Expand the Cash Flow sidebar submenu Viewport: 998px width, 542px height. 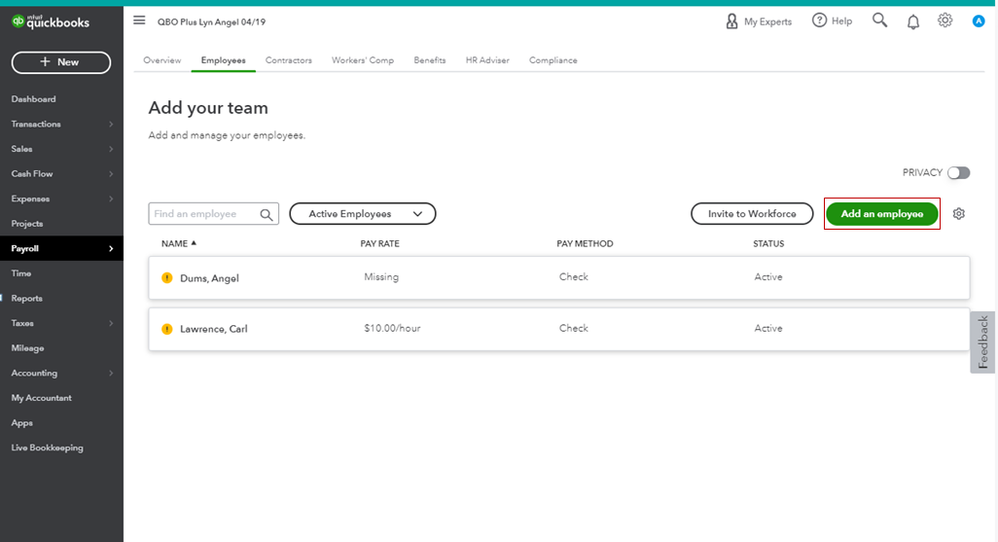point(111,174)
